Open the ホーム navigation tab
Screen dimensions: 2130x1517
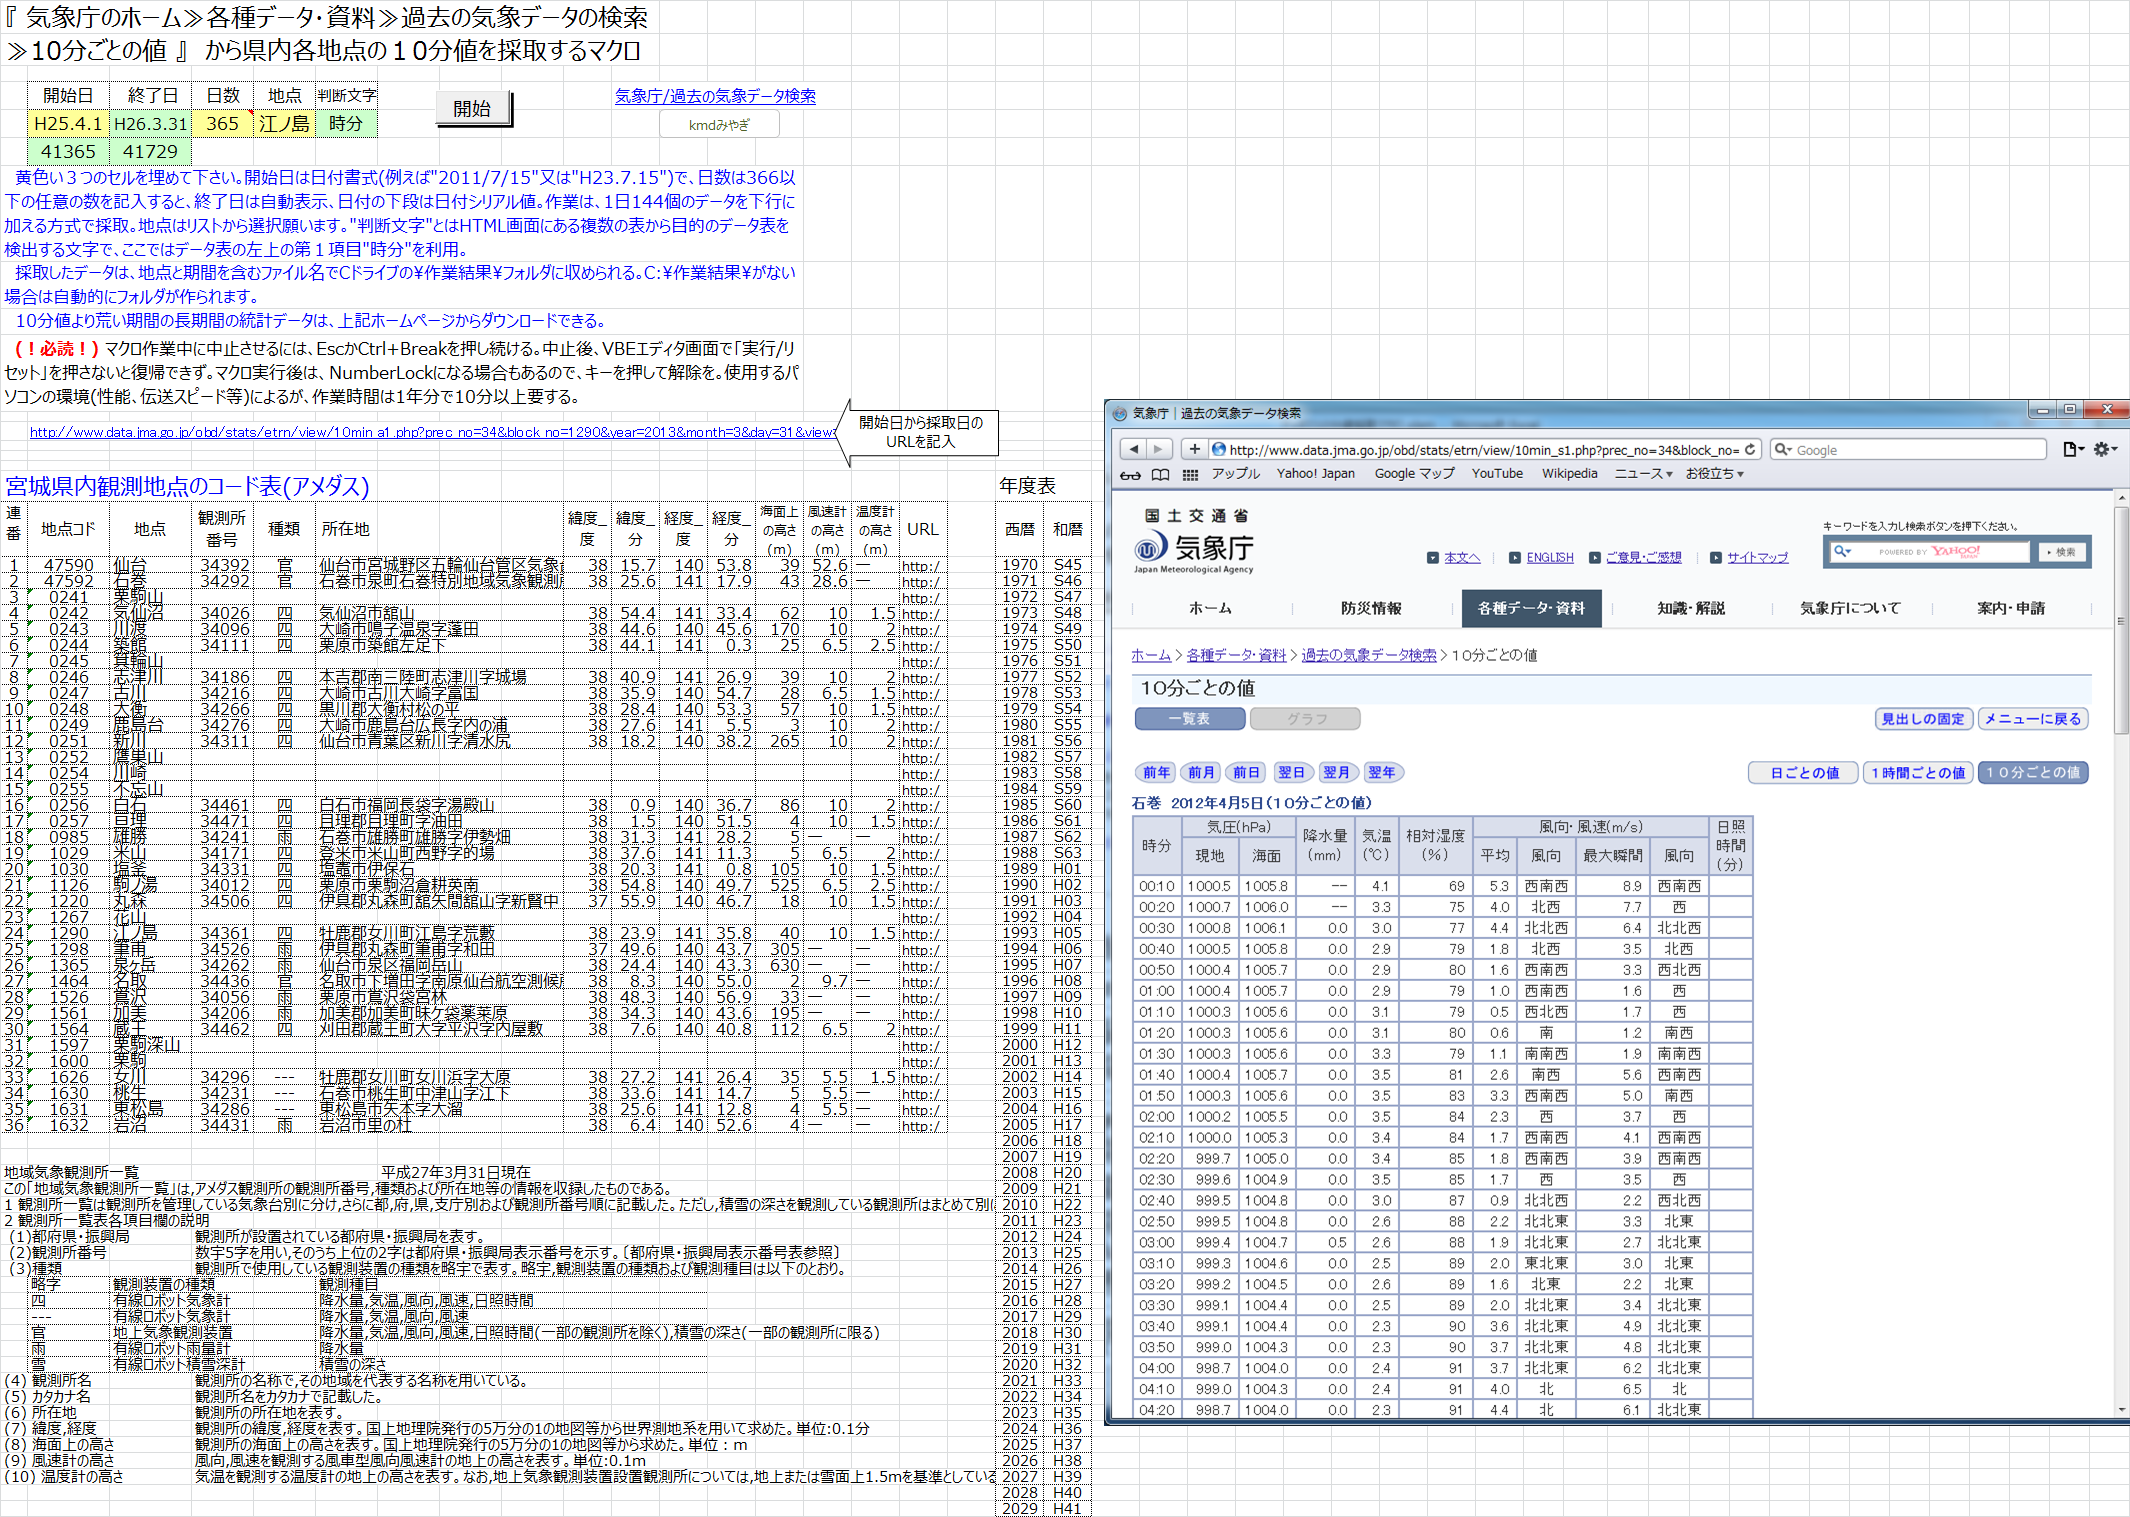coord(1210,608)
